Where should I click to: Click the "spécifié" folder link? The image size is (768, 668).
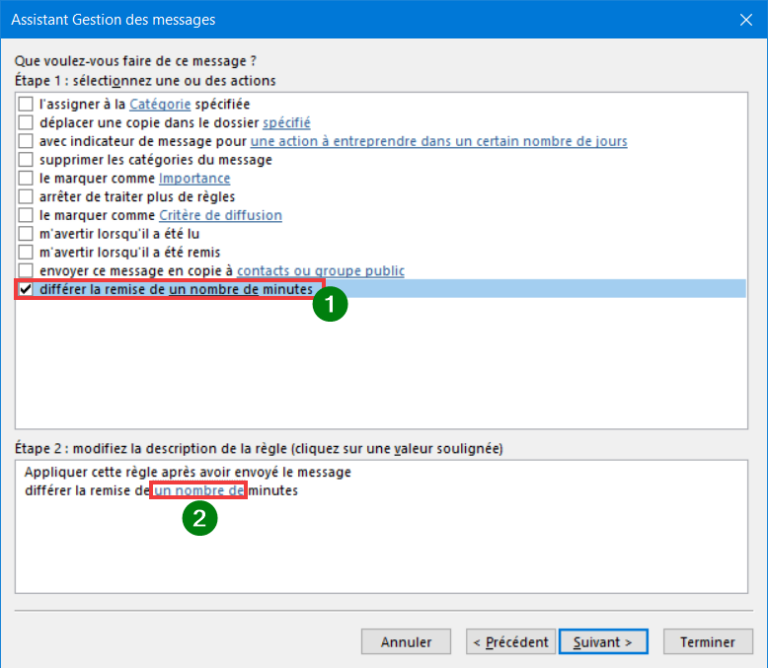click(x=286, y=123)
